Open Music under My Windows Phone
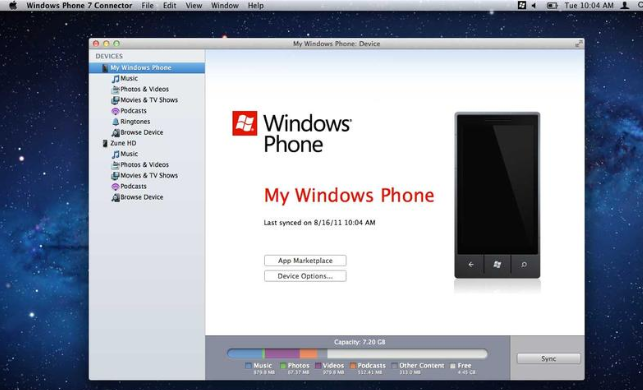 tap(125, 78)
